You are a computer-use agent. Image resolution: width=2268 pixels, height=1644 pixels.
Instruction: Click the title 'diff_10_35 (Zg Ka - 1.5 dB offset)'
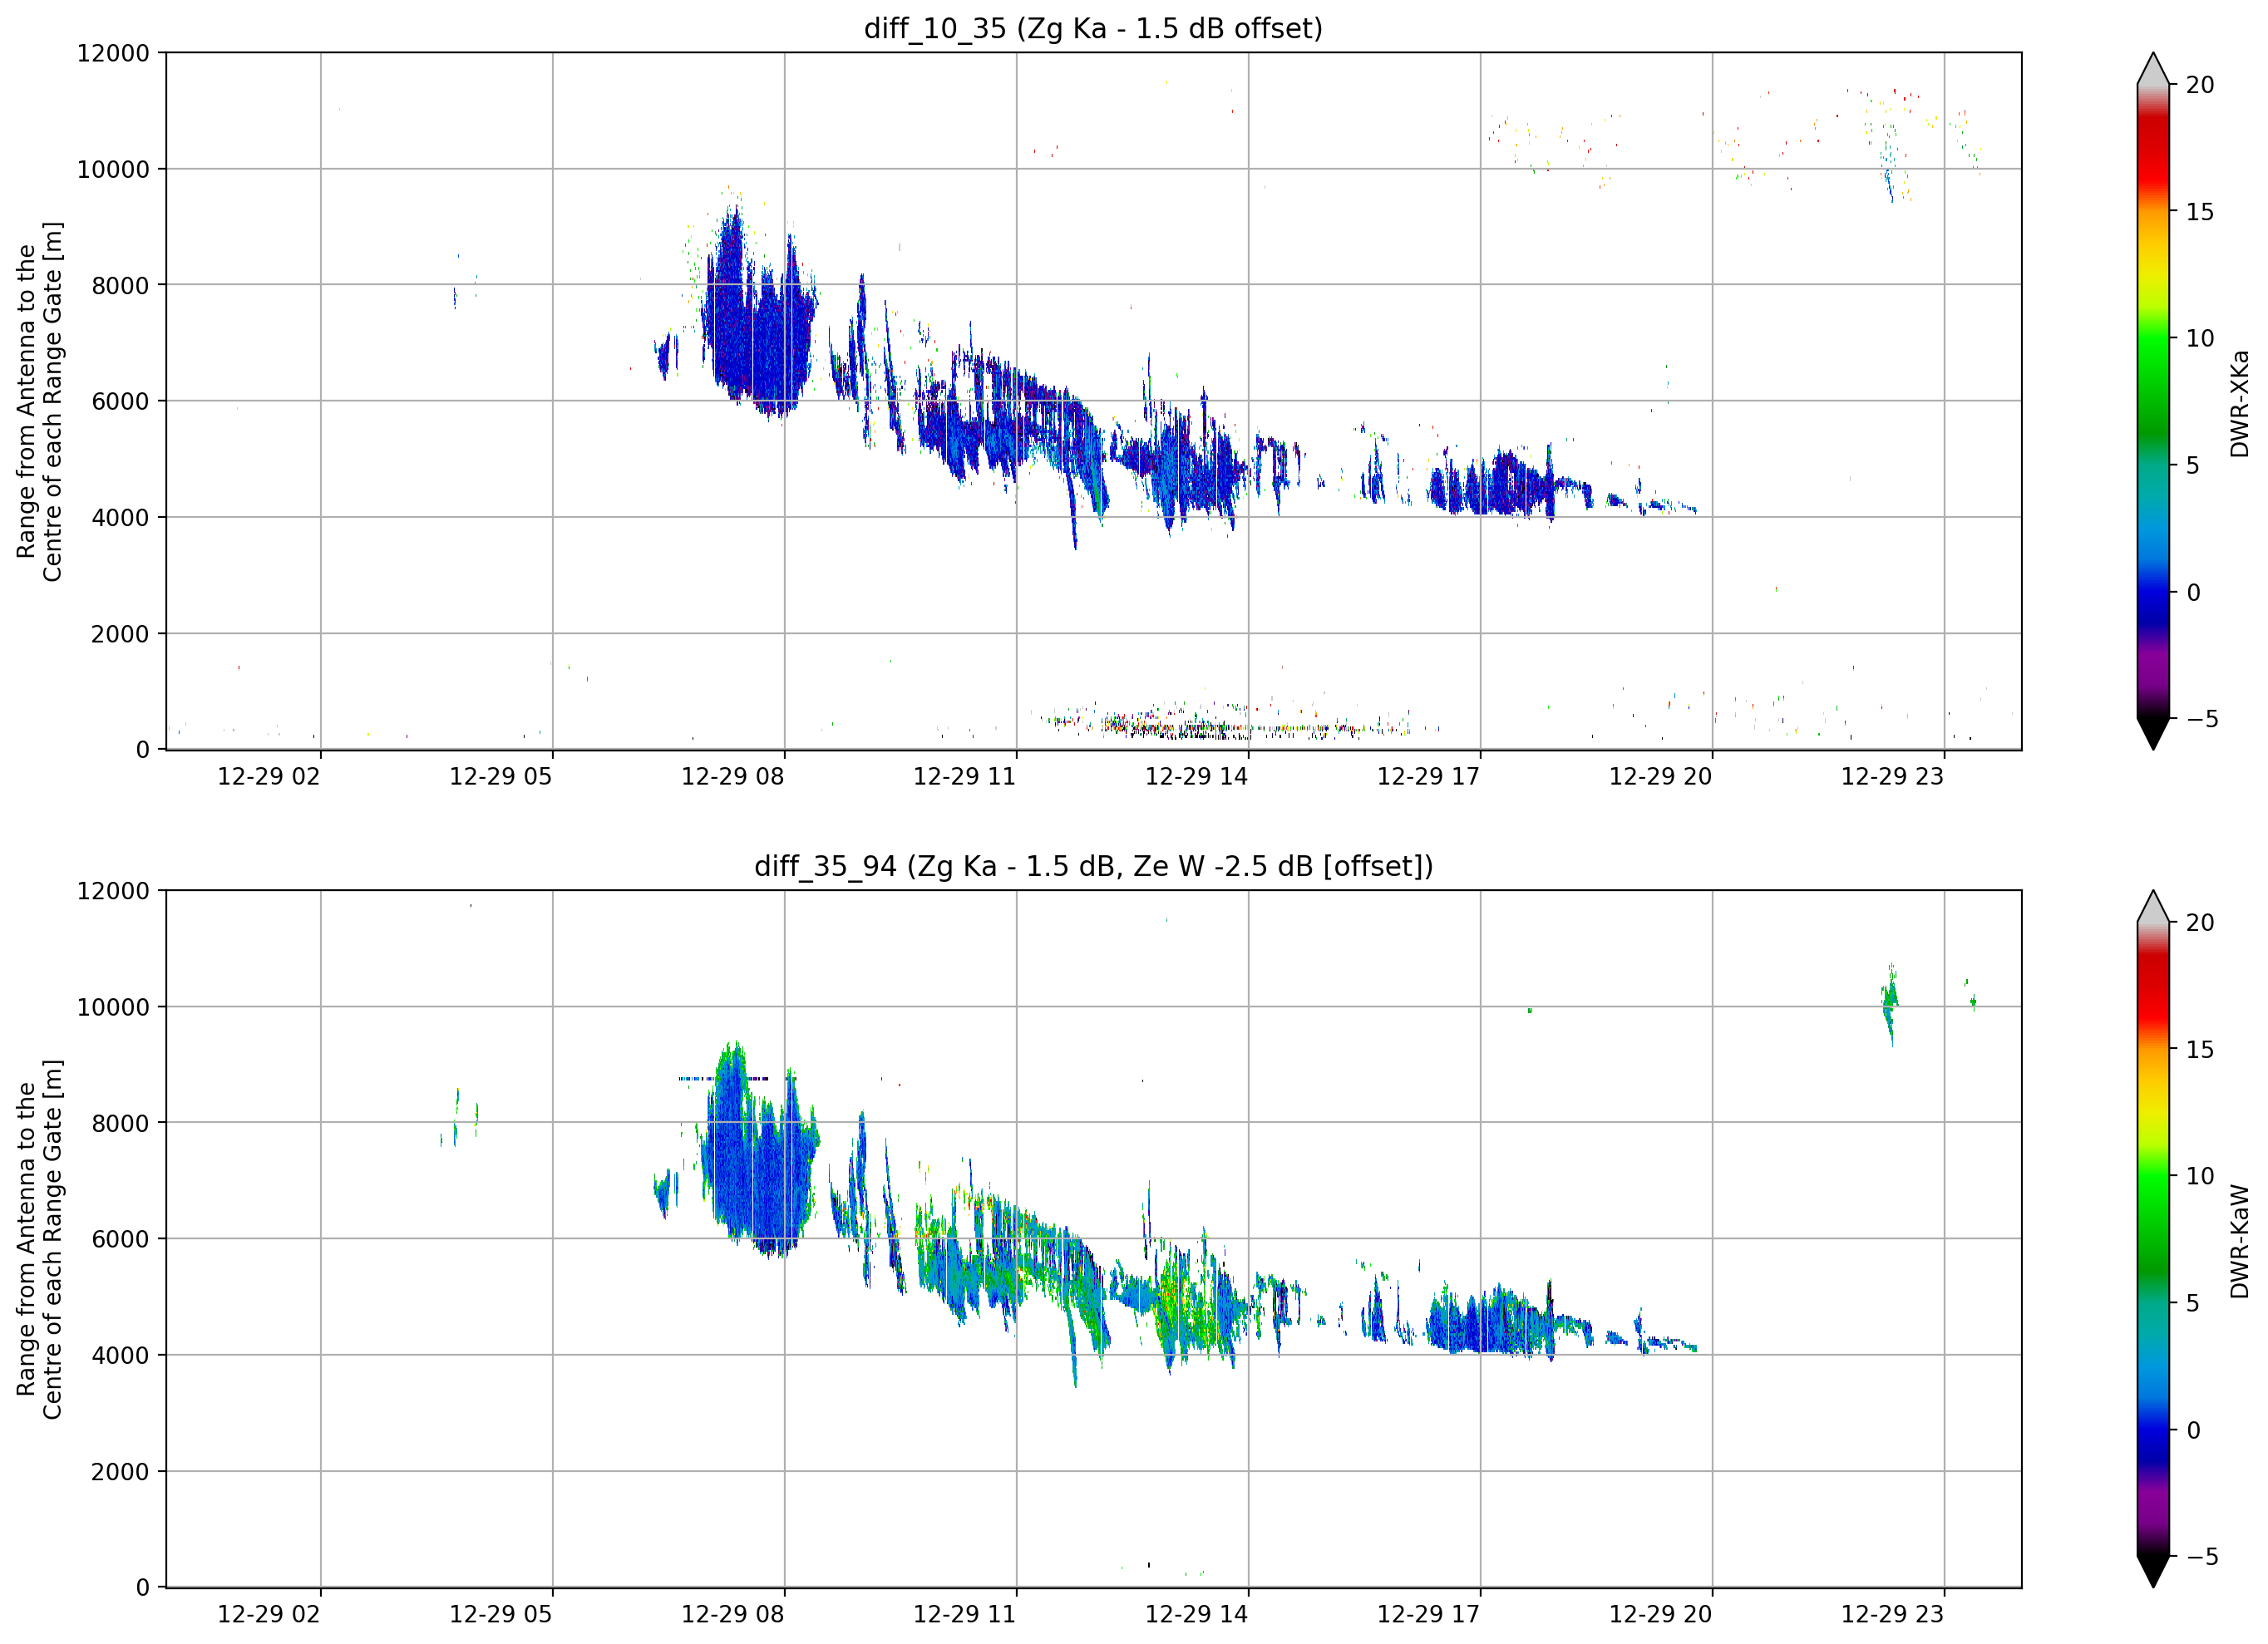pyautogui.click(x=1093, y=29)
